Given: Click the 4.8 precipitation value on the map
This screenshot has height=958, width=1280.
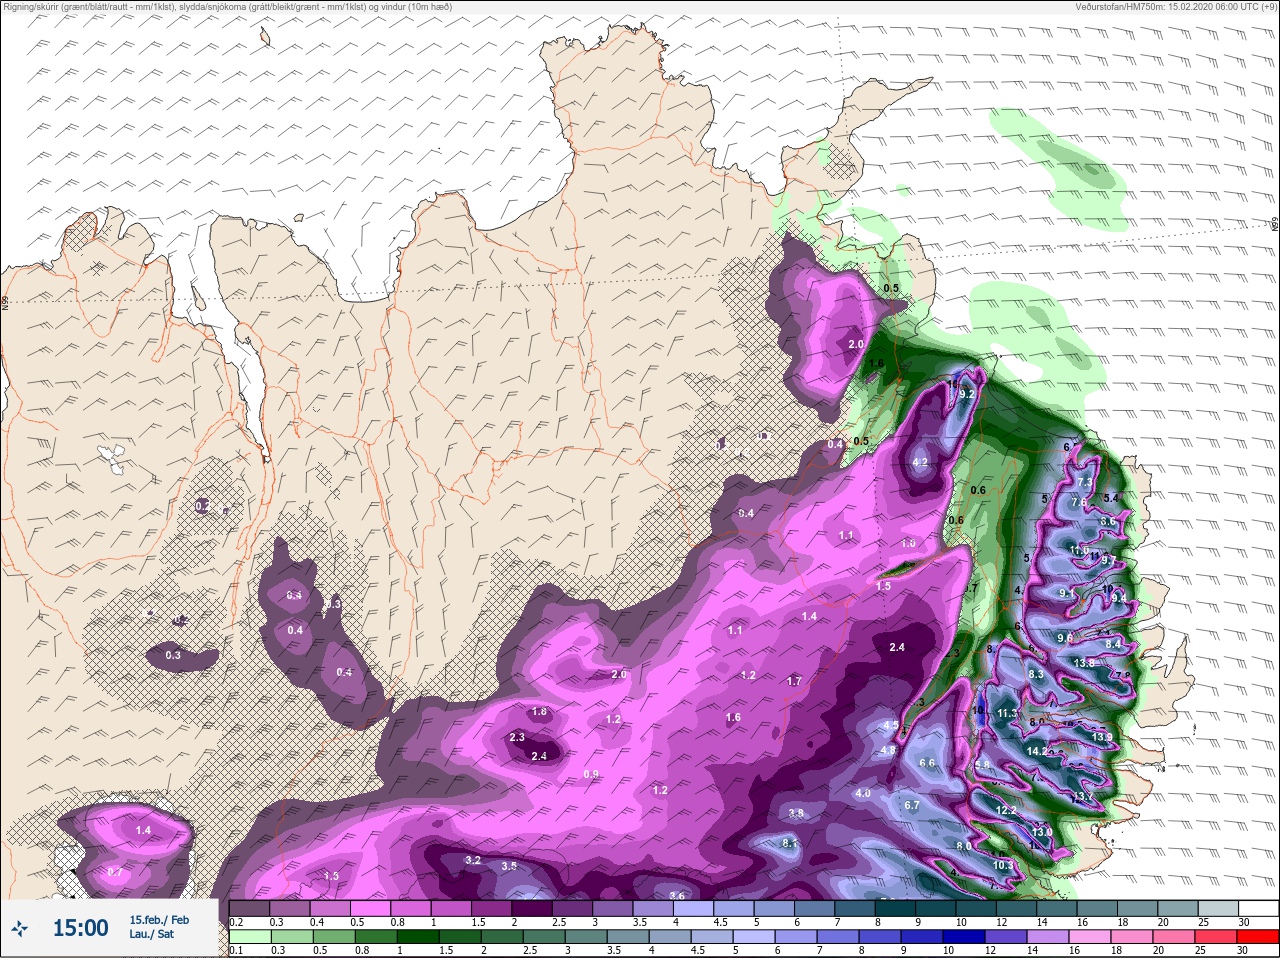Looking at the screenshot, I should (887, 750).
